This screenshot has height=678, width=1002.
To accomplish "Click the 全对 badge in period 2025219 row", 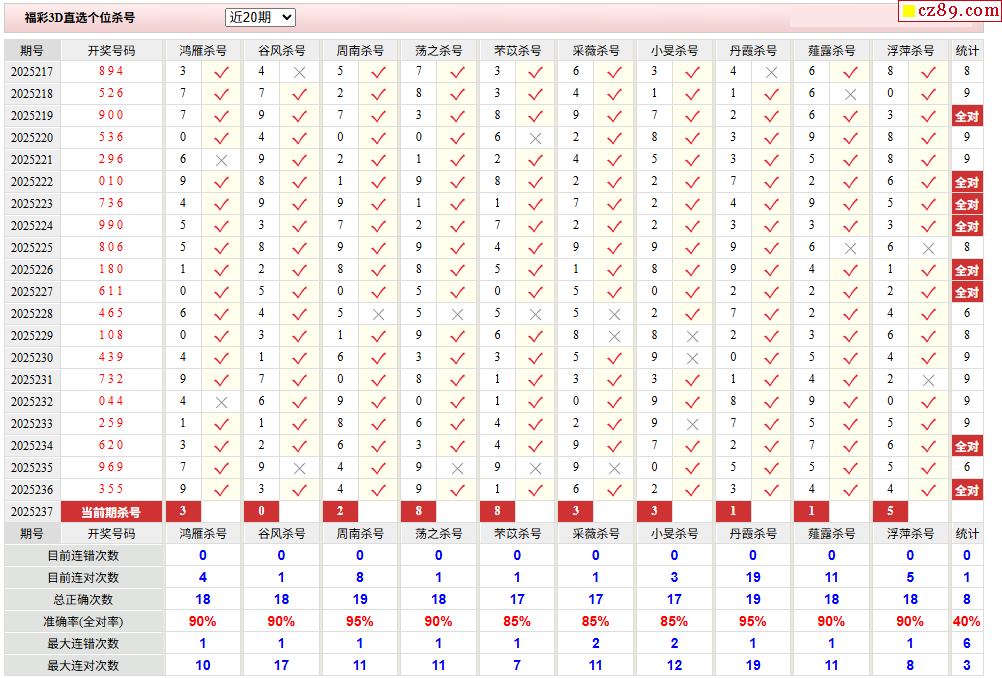I will coord(967,116).
